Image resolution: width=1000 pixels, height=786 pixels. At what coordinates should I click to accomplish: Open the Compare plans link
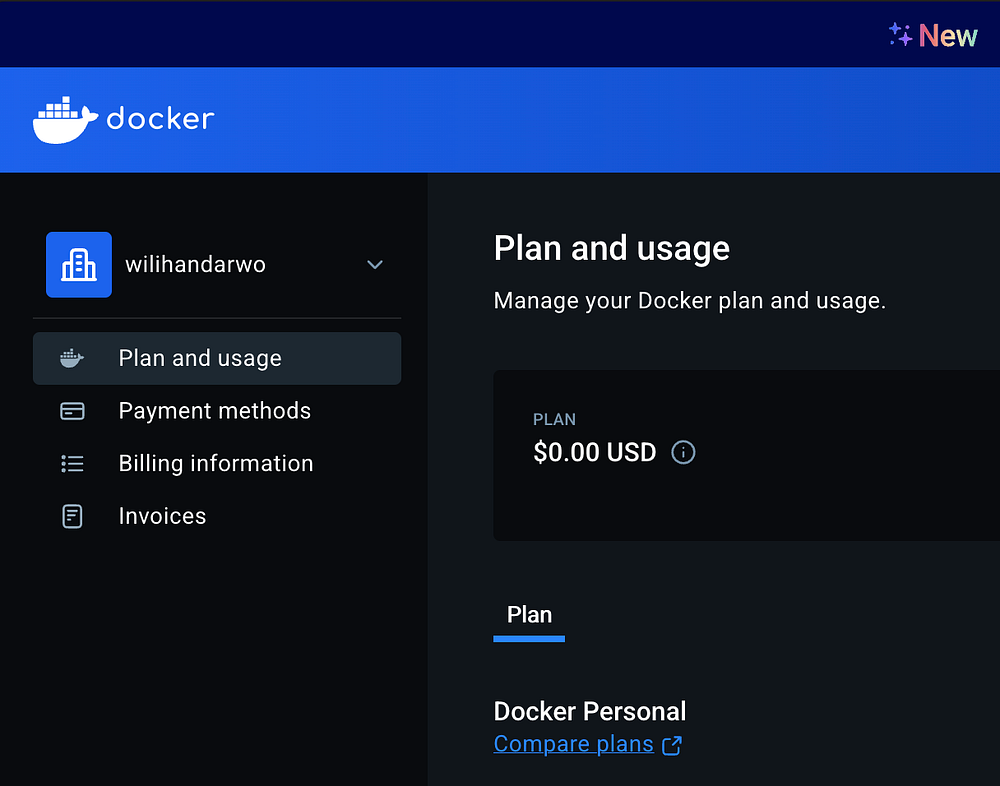(573, 744)
